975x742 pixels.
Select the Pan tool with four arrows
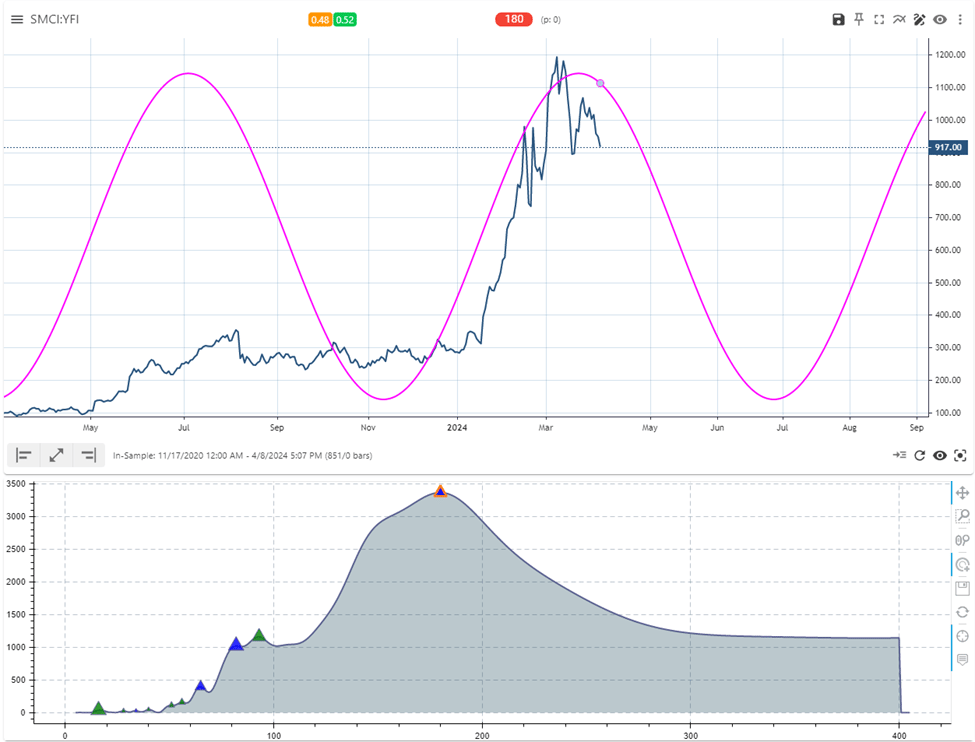(962, 493)
